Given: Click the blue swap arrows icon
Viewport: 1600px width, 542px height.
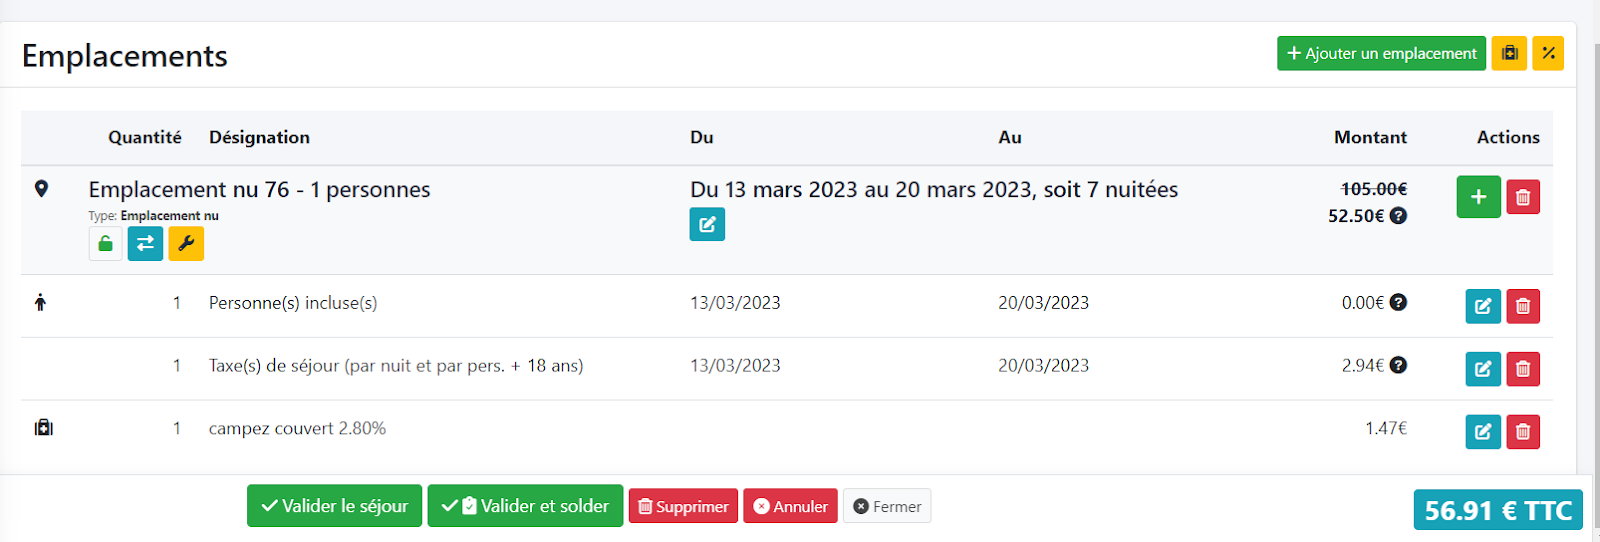Looking at the screenshot, I should (145, 244).
